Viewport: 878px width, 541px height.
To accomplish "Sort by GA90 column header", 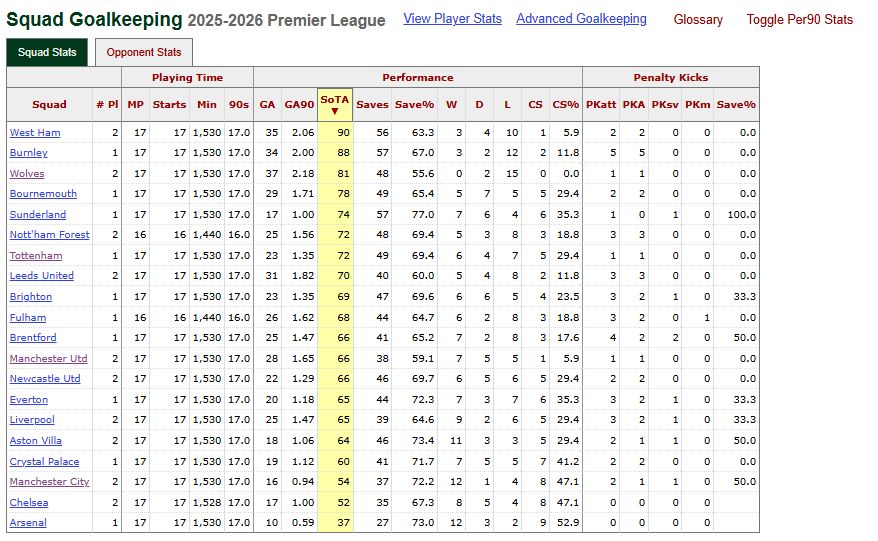I will click(299, 105).
